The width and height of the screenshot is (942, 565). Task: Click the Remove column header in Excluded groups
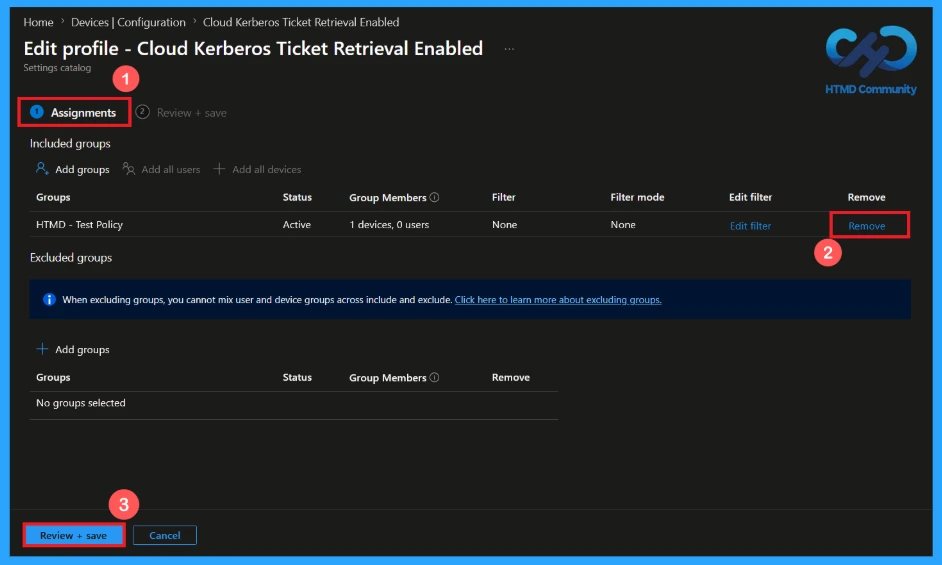(x=511, y=377)
